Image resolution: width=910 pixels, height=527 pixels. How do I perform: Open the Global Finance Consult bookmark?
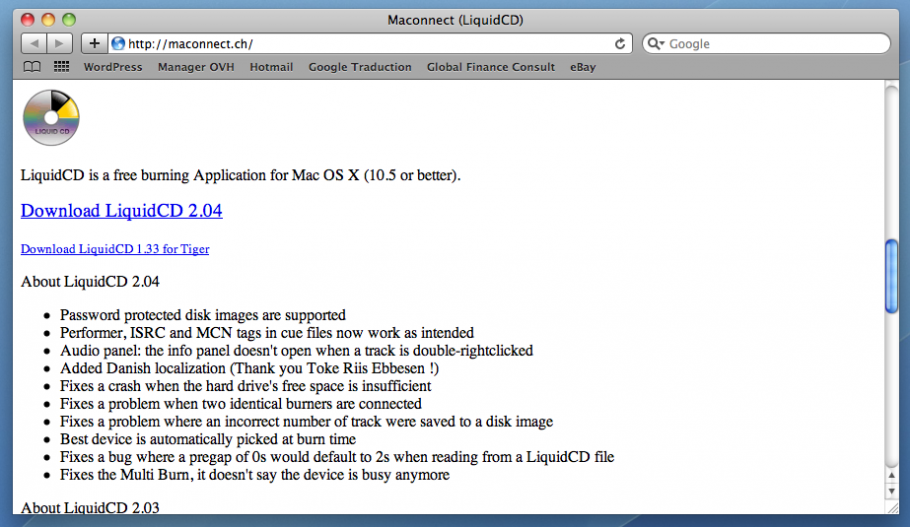[x=491, y=67]
